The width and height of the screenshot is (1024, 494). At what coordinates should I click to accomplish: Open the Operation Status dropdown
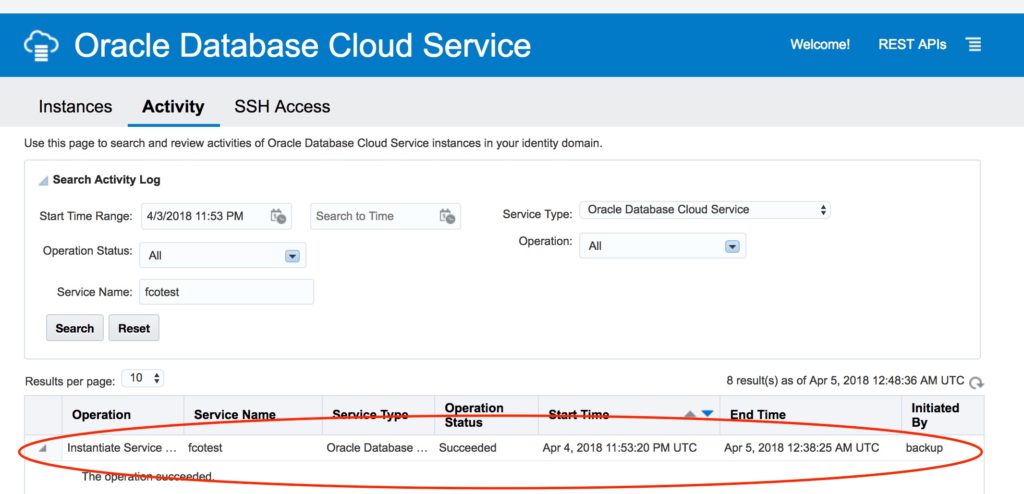pos(292,256)
